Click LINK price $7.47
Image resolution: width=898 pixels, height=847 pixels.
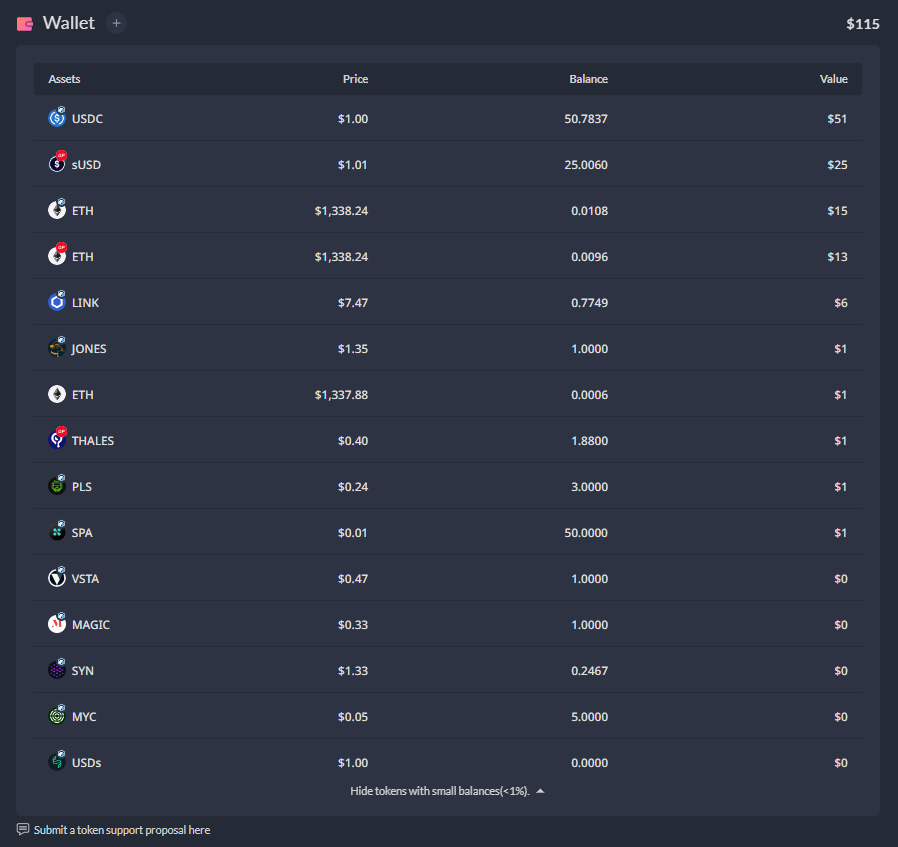(353, 303)
